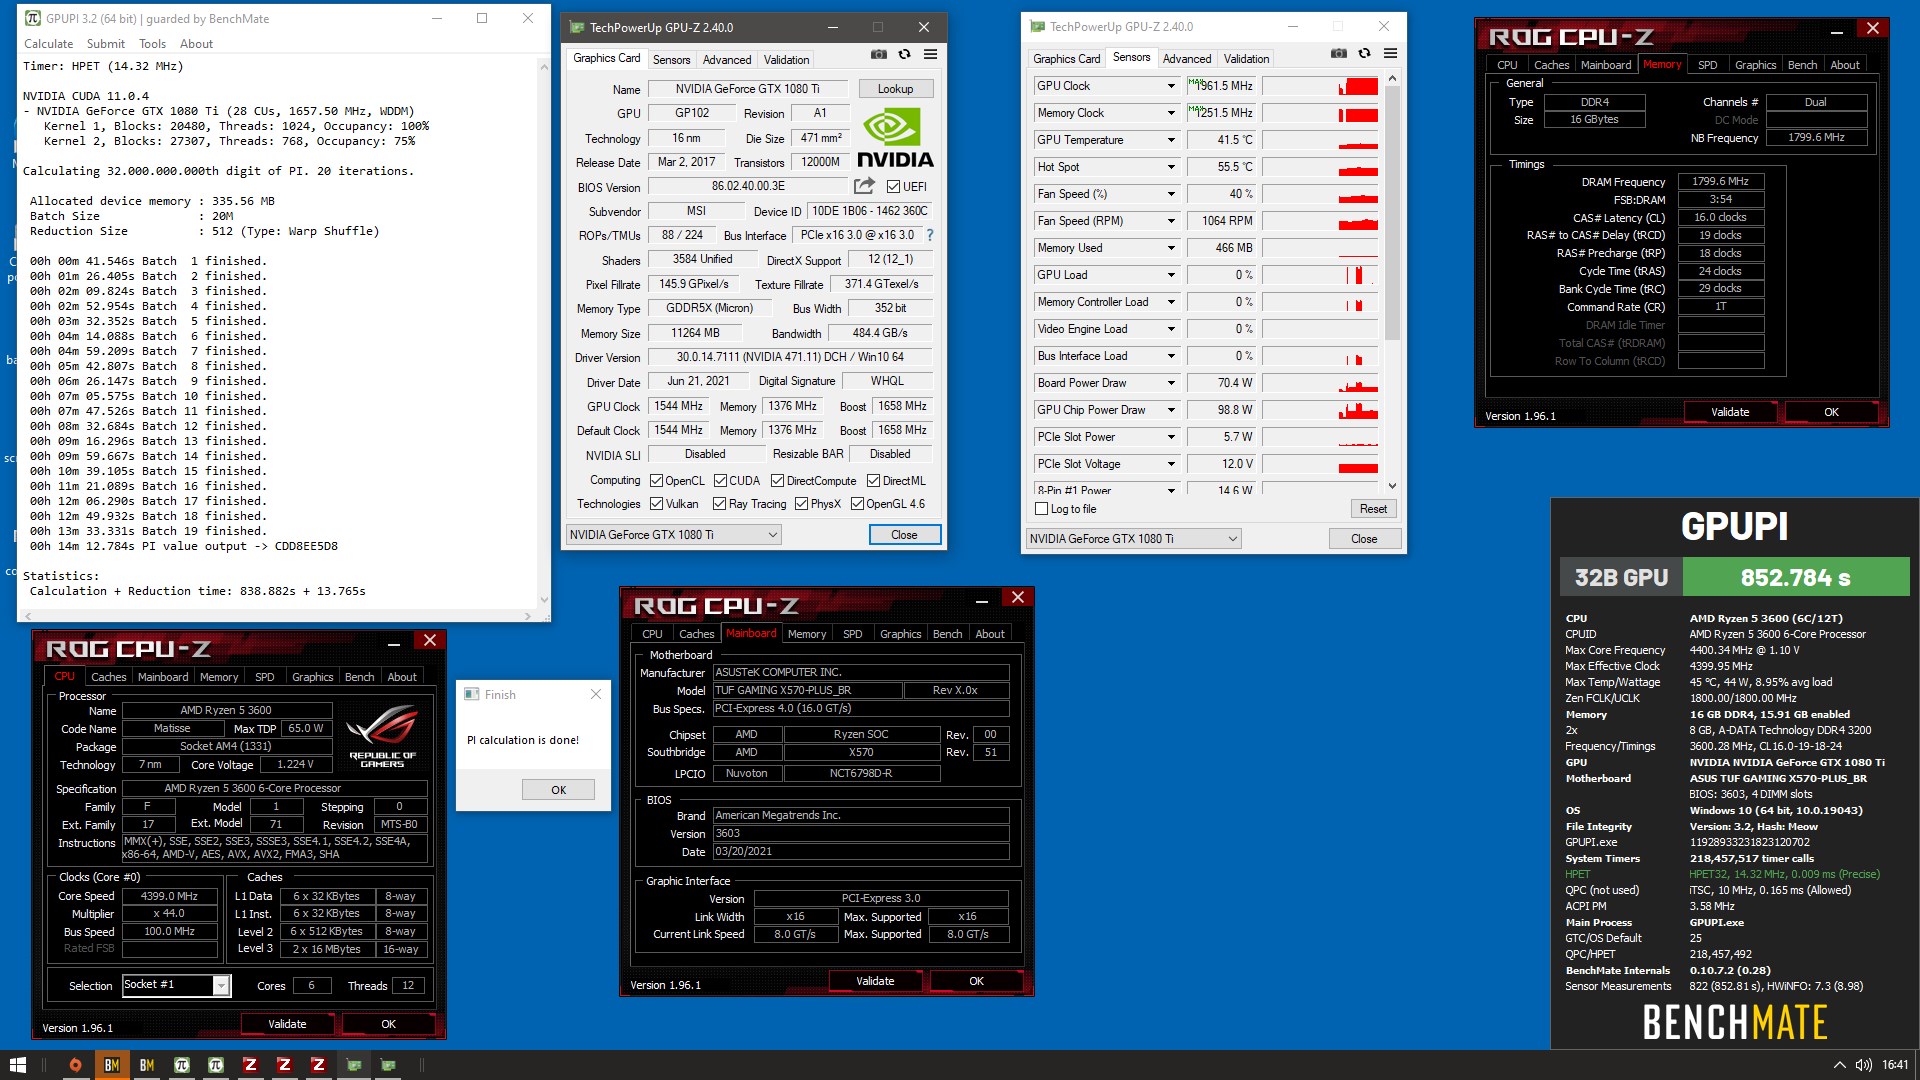Image resolution: width=1920 pixels, height=1080 pixels.
Task: Click the second CPU-Z taskbar icon
Action: 284,1065
